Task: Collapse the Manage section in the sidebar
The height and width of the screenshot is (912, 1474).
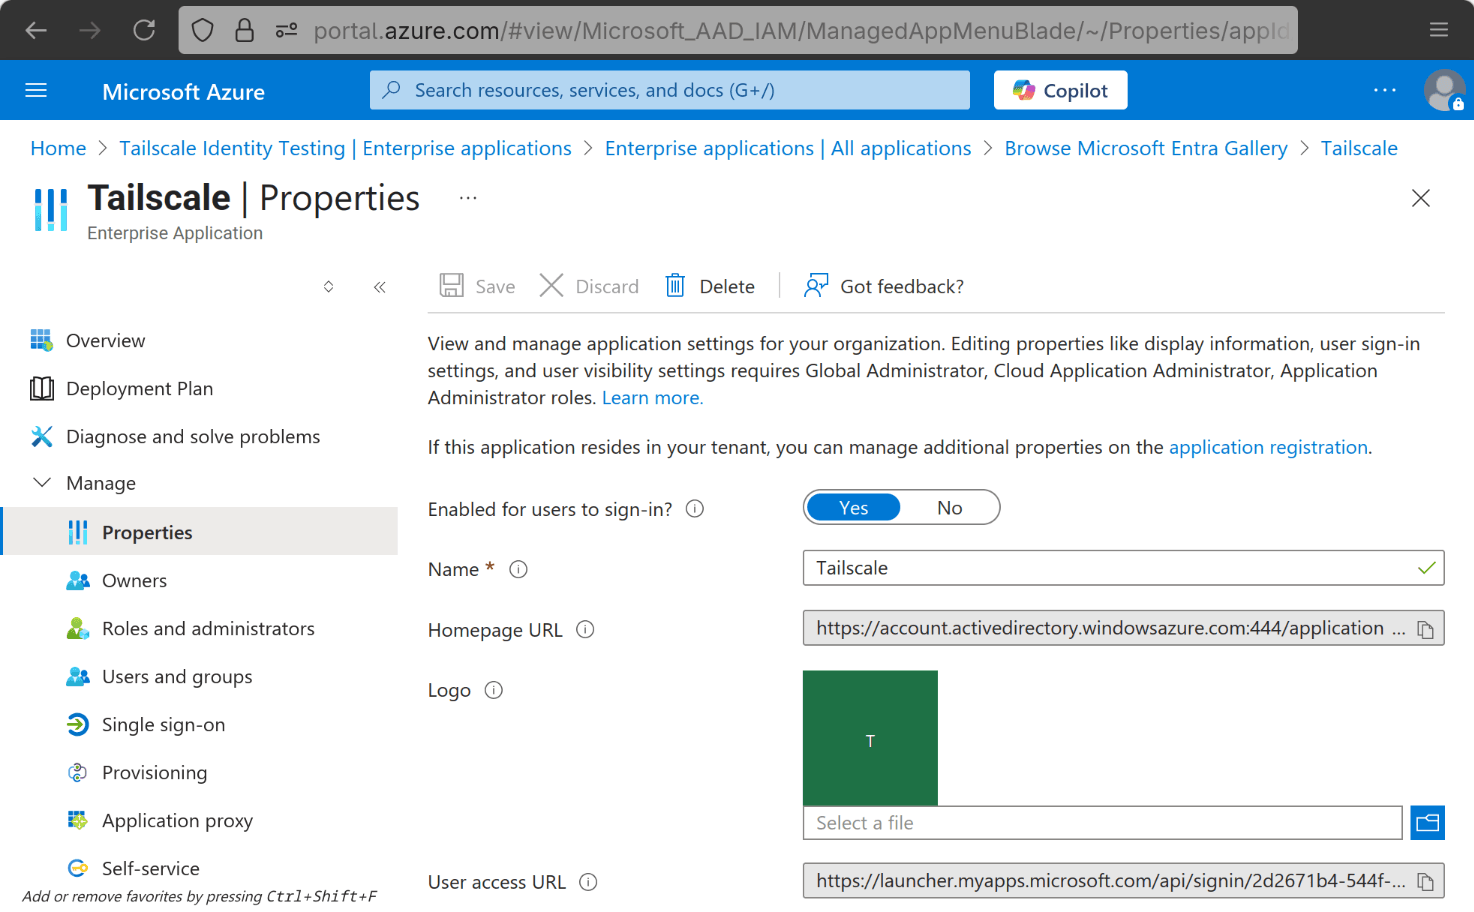Action: point(41,483)
